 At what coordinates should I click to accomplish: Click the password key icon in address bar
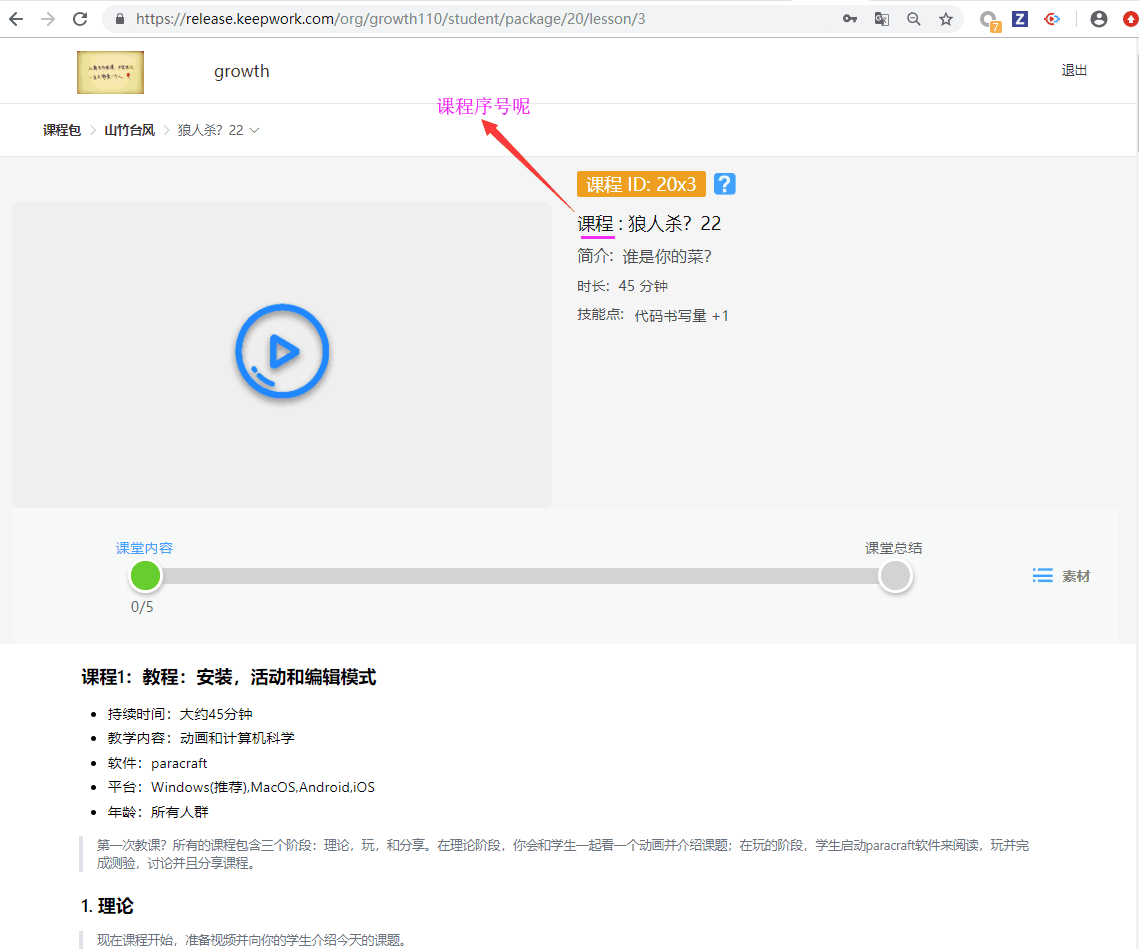click(849, 18)
